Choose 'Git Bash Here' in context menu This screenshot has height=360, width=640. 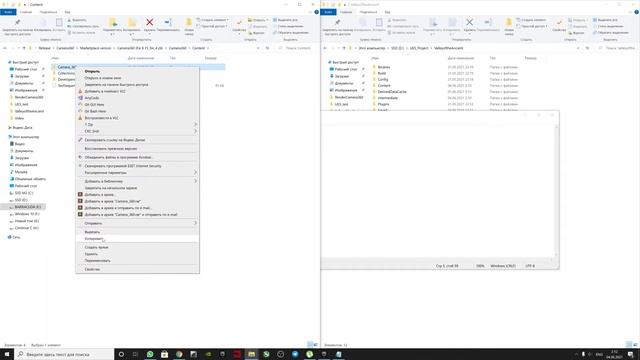[95, 111]
